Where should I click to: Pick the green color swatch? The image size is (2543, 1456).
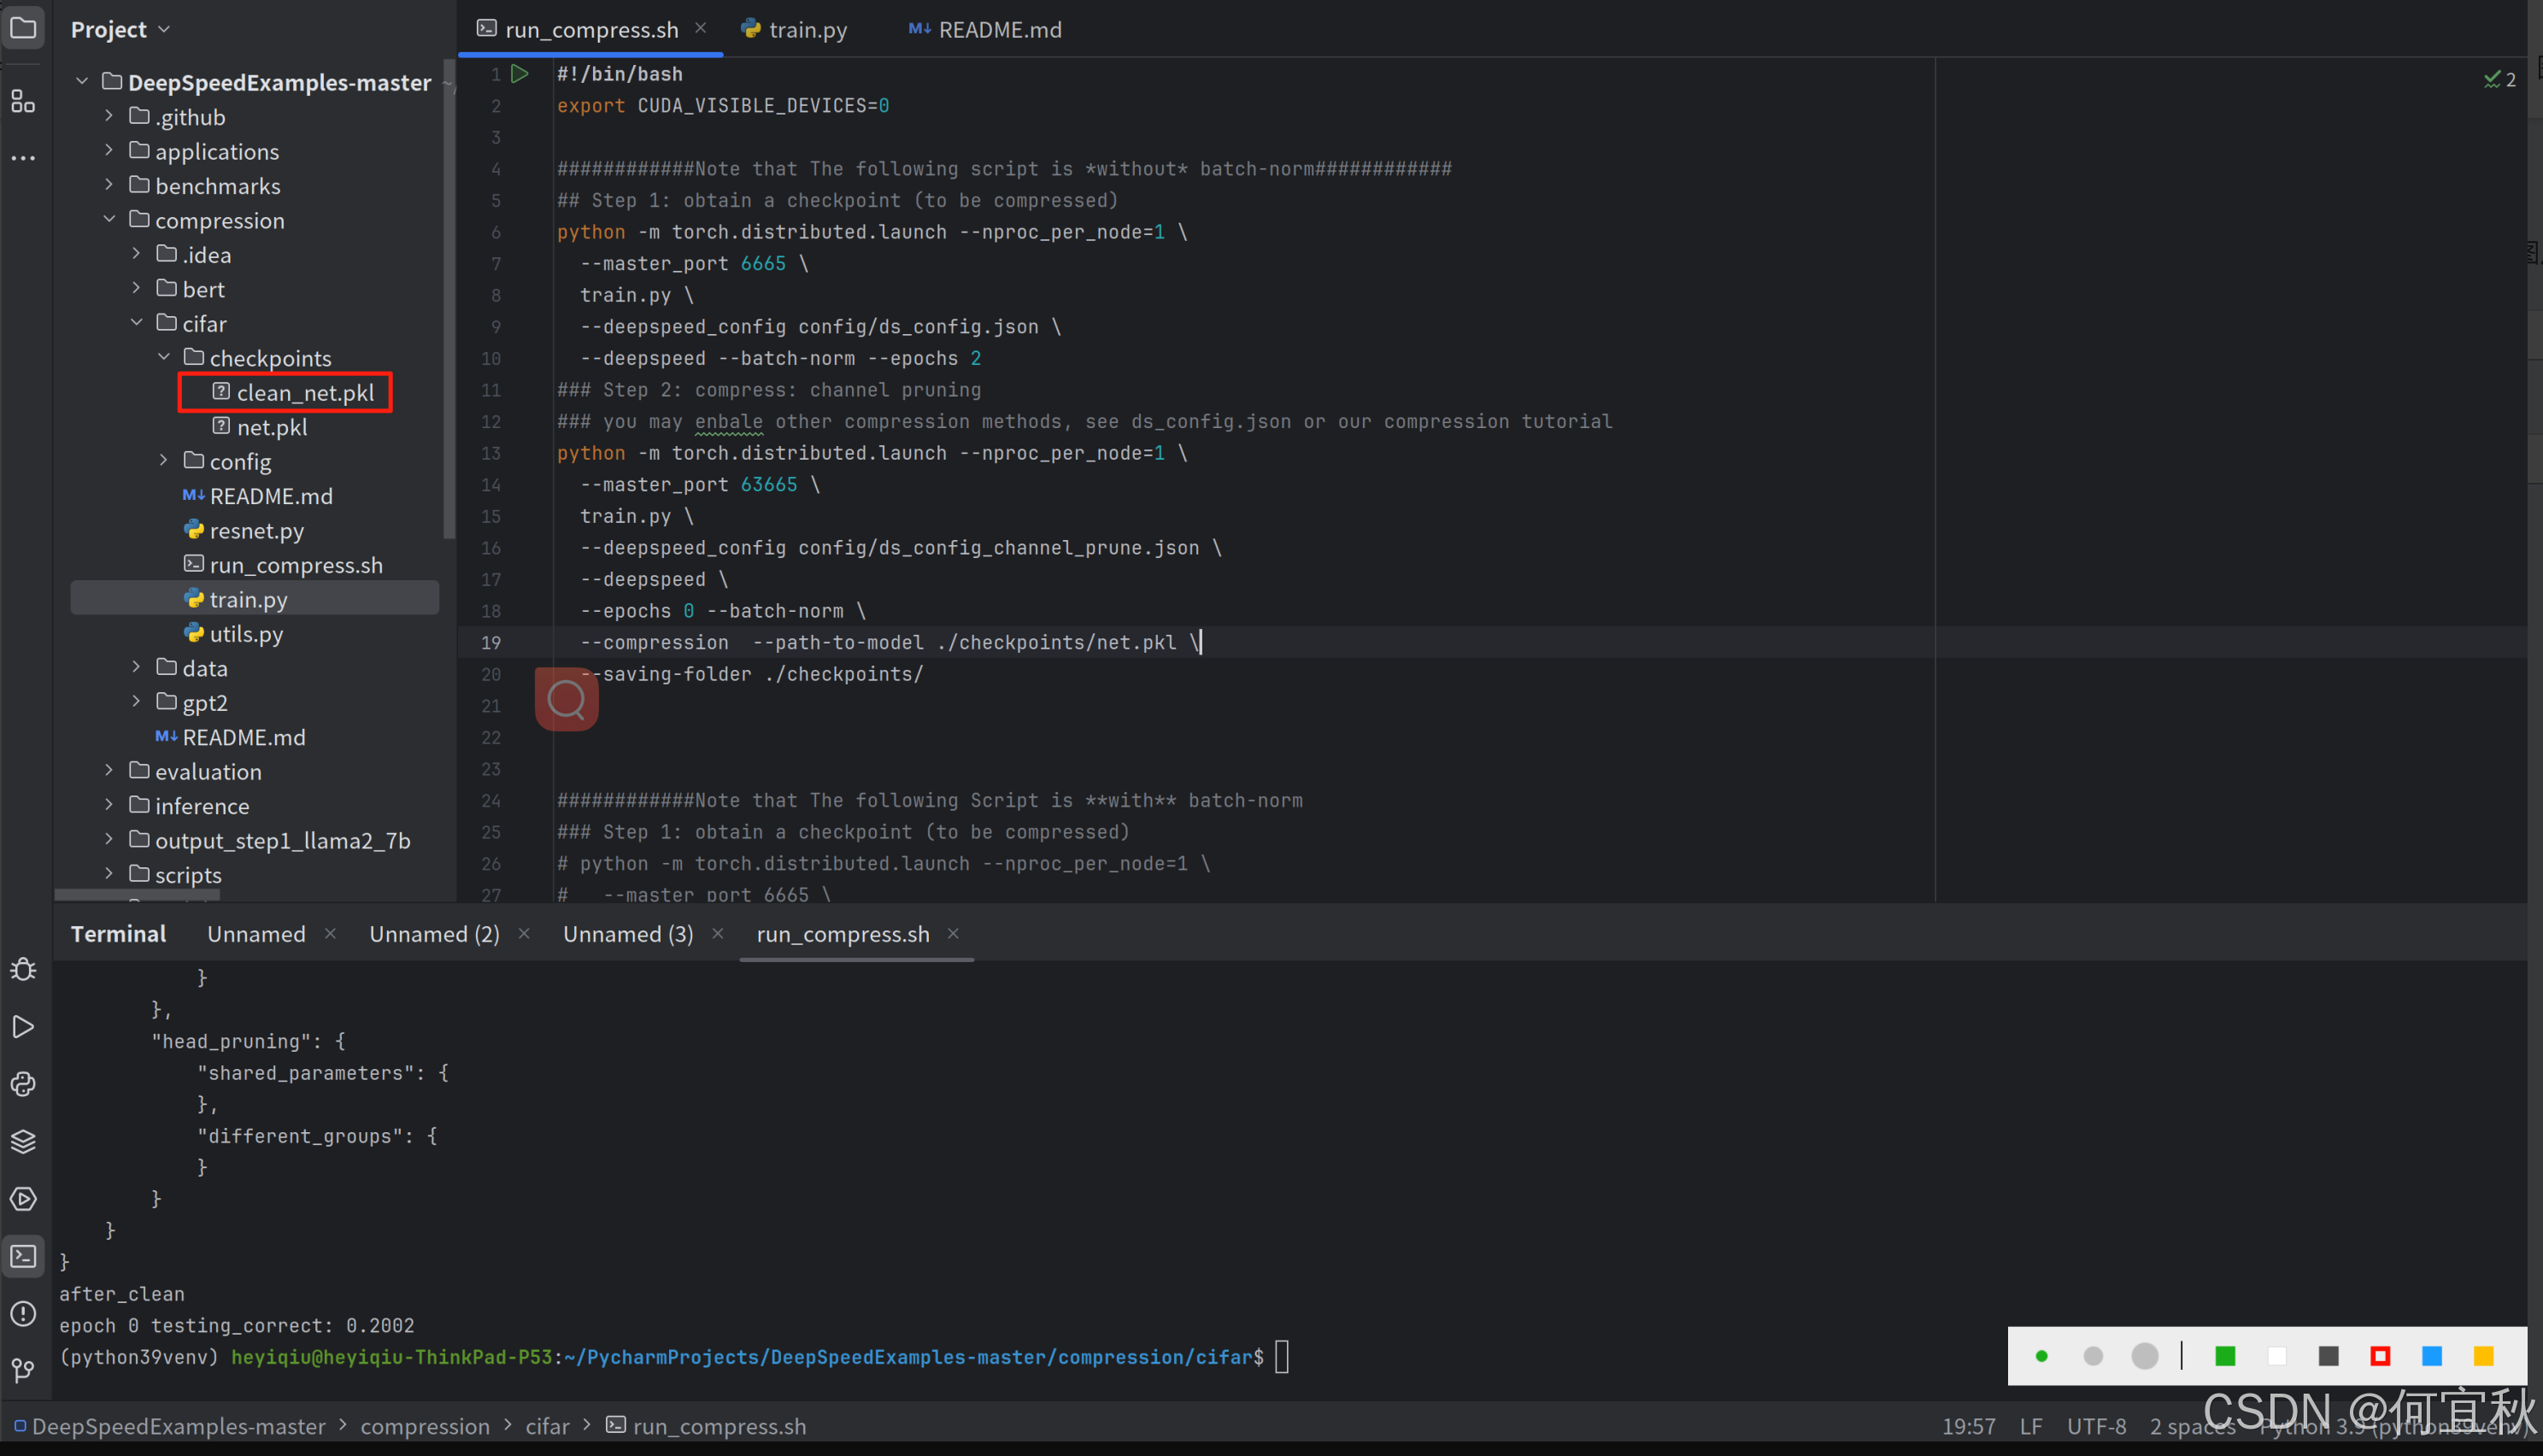click(2225, 1356)
